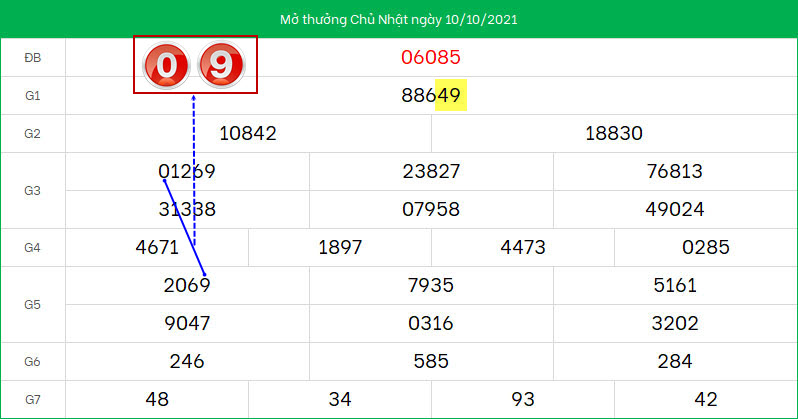Click G2 number 18830
798x419 pixels.
coord(614,134)
